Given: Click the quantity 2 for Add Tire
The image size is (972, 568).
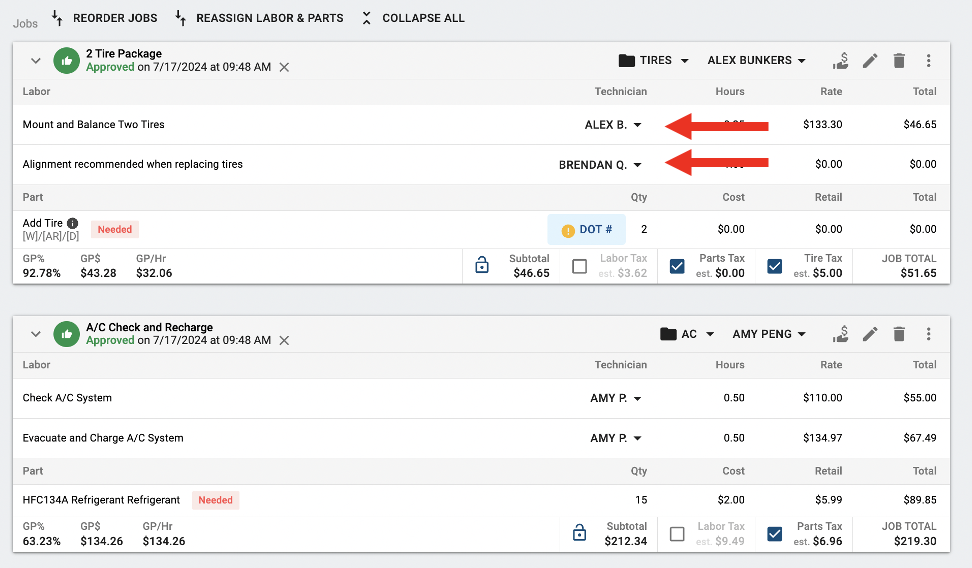Looking at the screenshot, I should coord(644,229).
